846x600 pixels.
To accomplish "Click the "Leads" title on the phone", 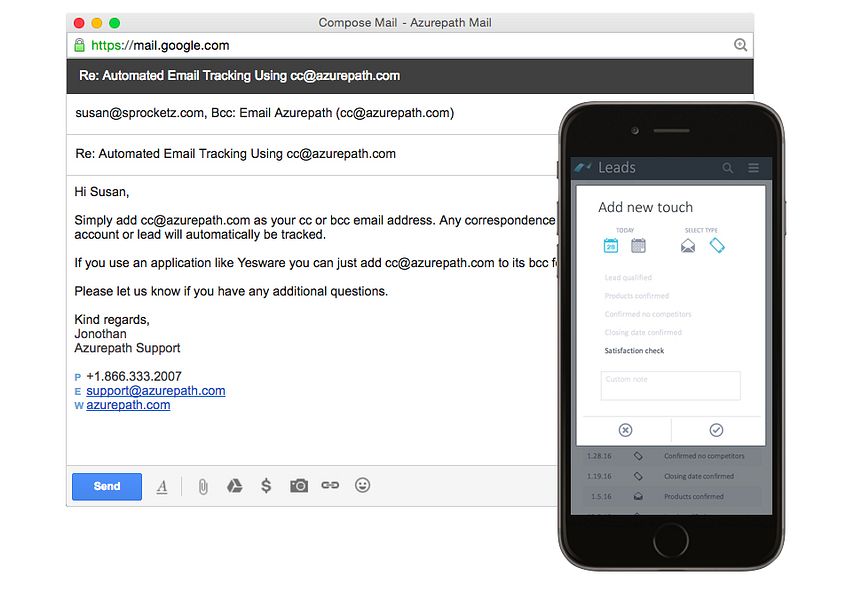I will [617, 168].
